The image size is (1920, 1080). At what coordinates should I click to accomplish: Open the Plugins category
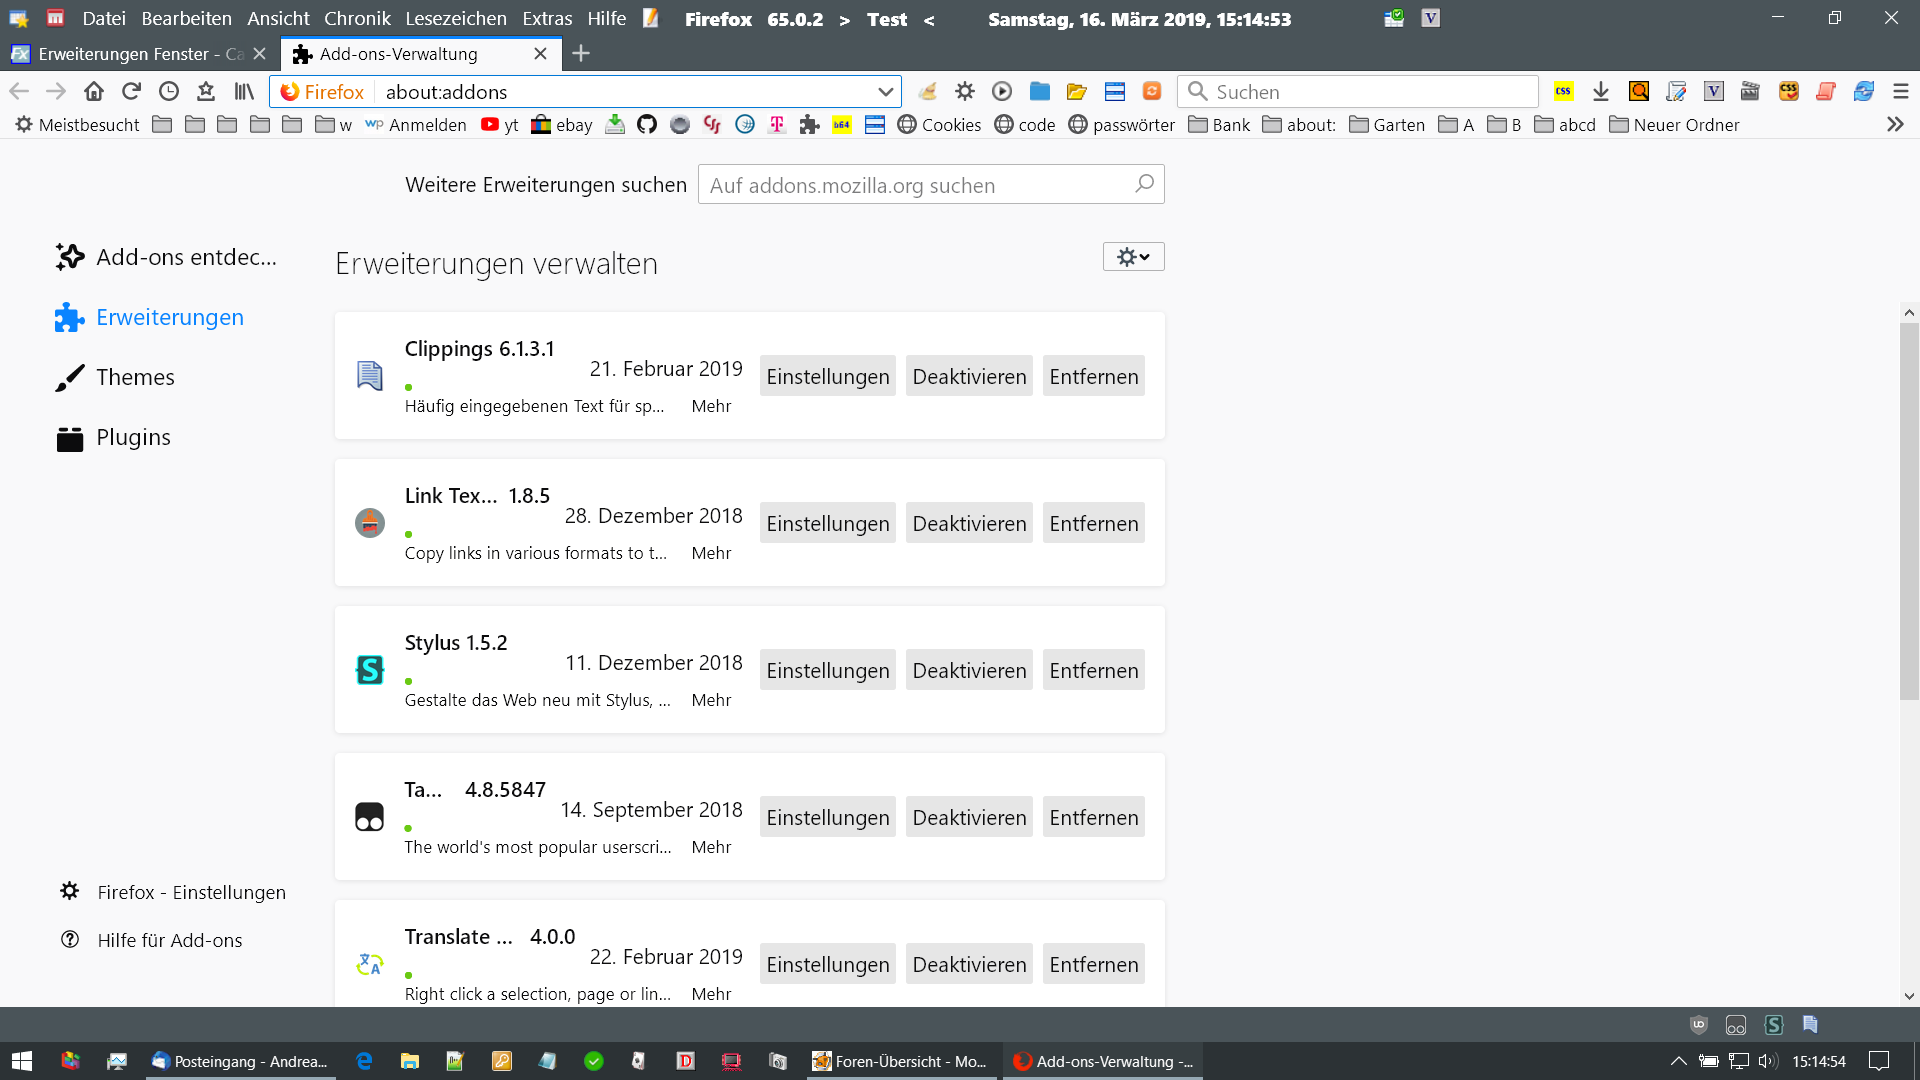point(133,437)
